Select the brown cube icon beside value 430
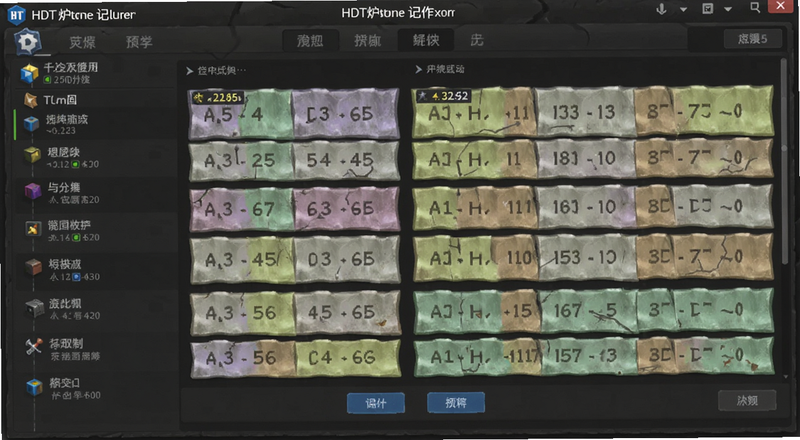The height and width of the screenshot is (440, 800). (34, 267)
